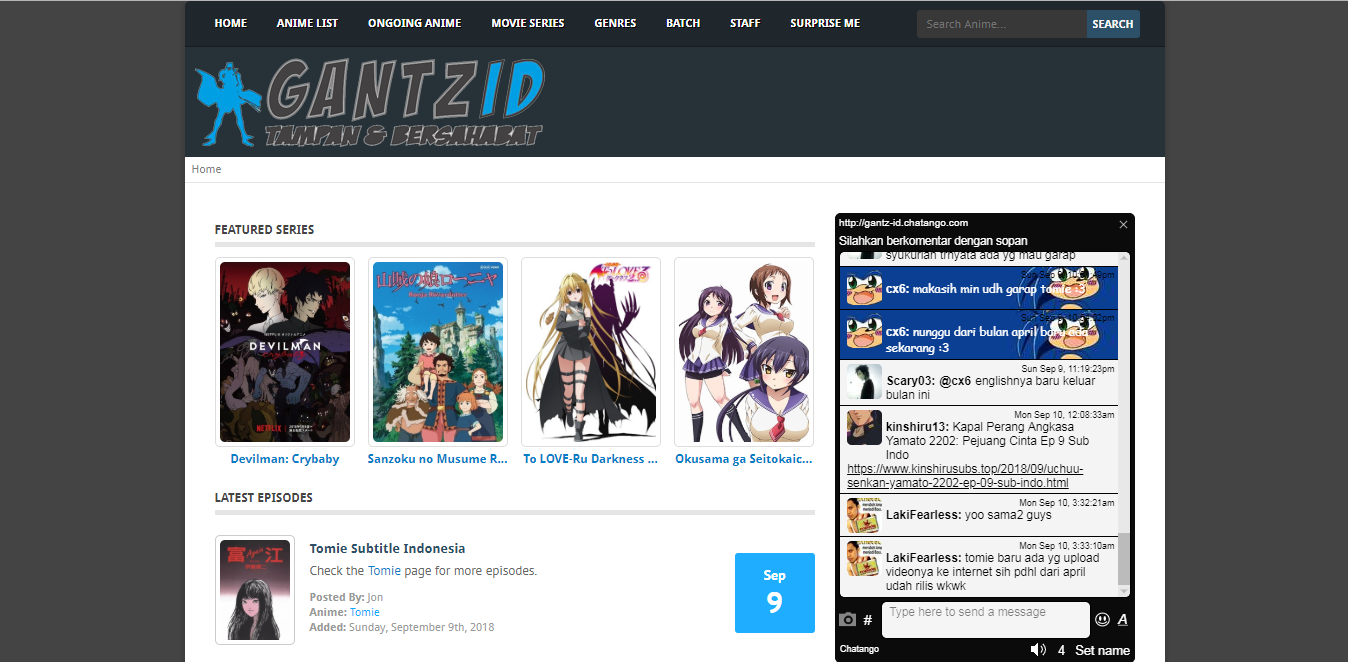
Task: Click Added: Sunday, September 9th, 2018 text
Action: [402, 627]
